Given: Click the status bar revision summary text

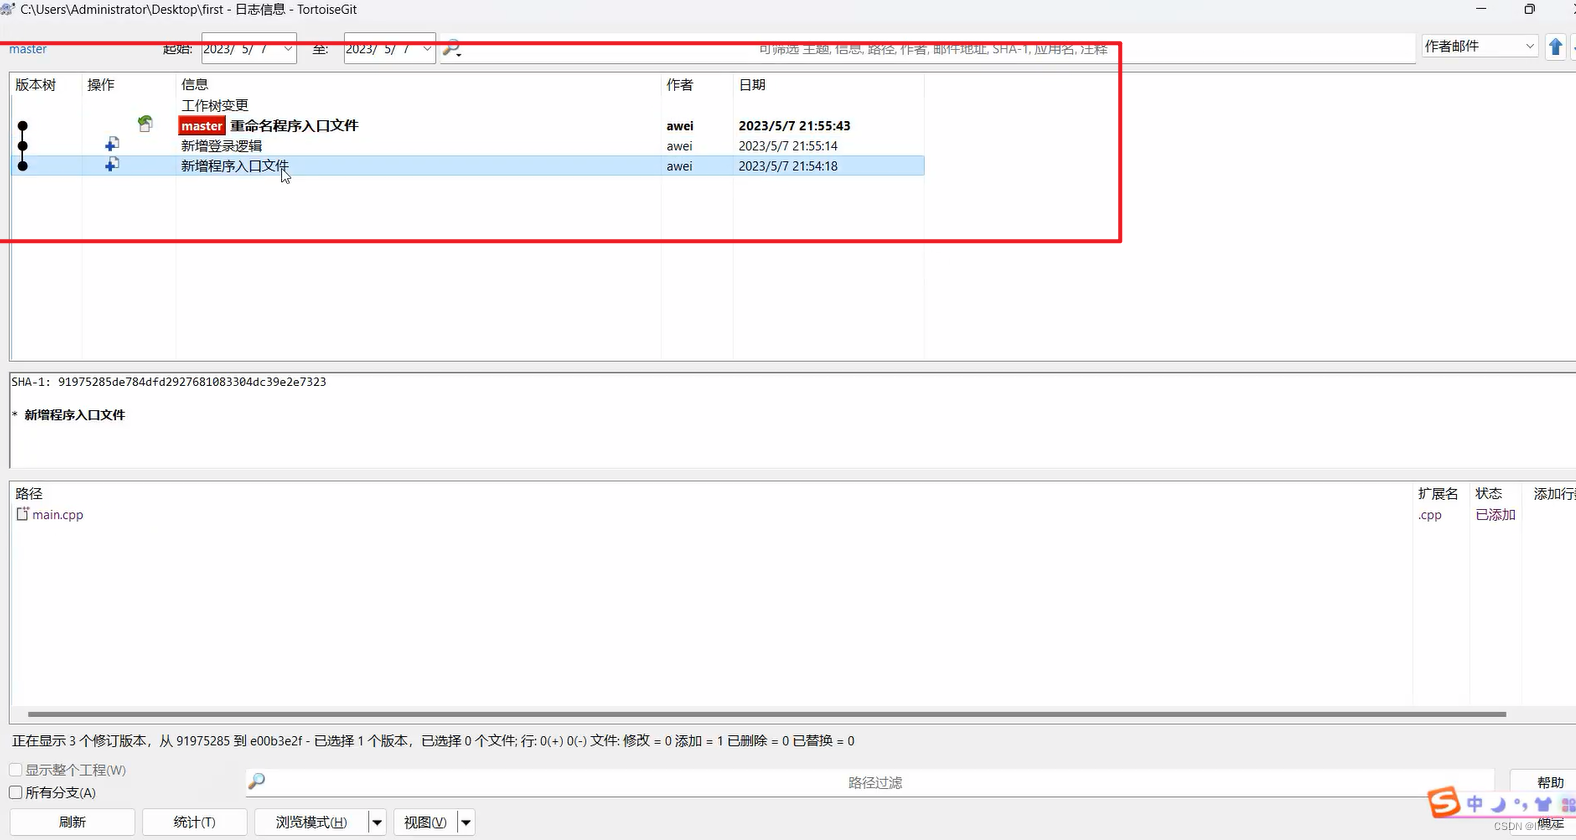Looking at the screenshot, I should pos(433,741).
